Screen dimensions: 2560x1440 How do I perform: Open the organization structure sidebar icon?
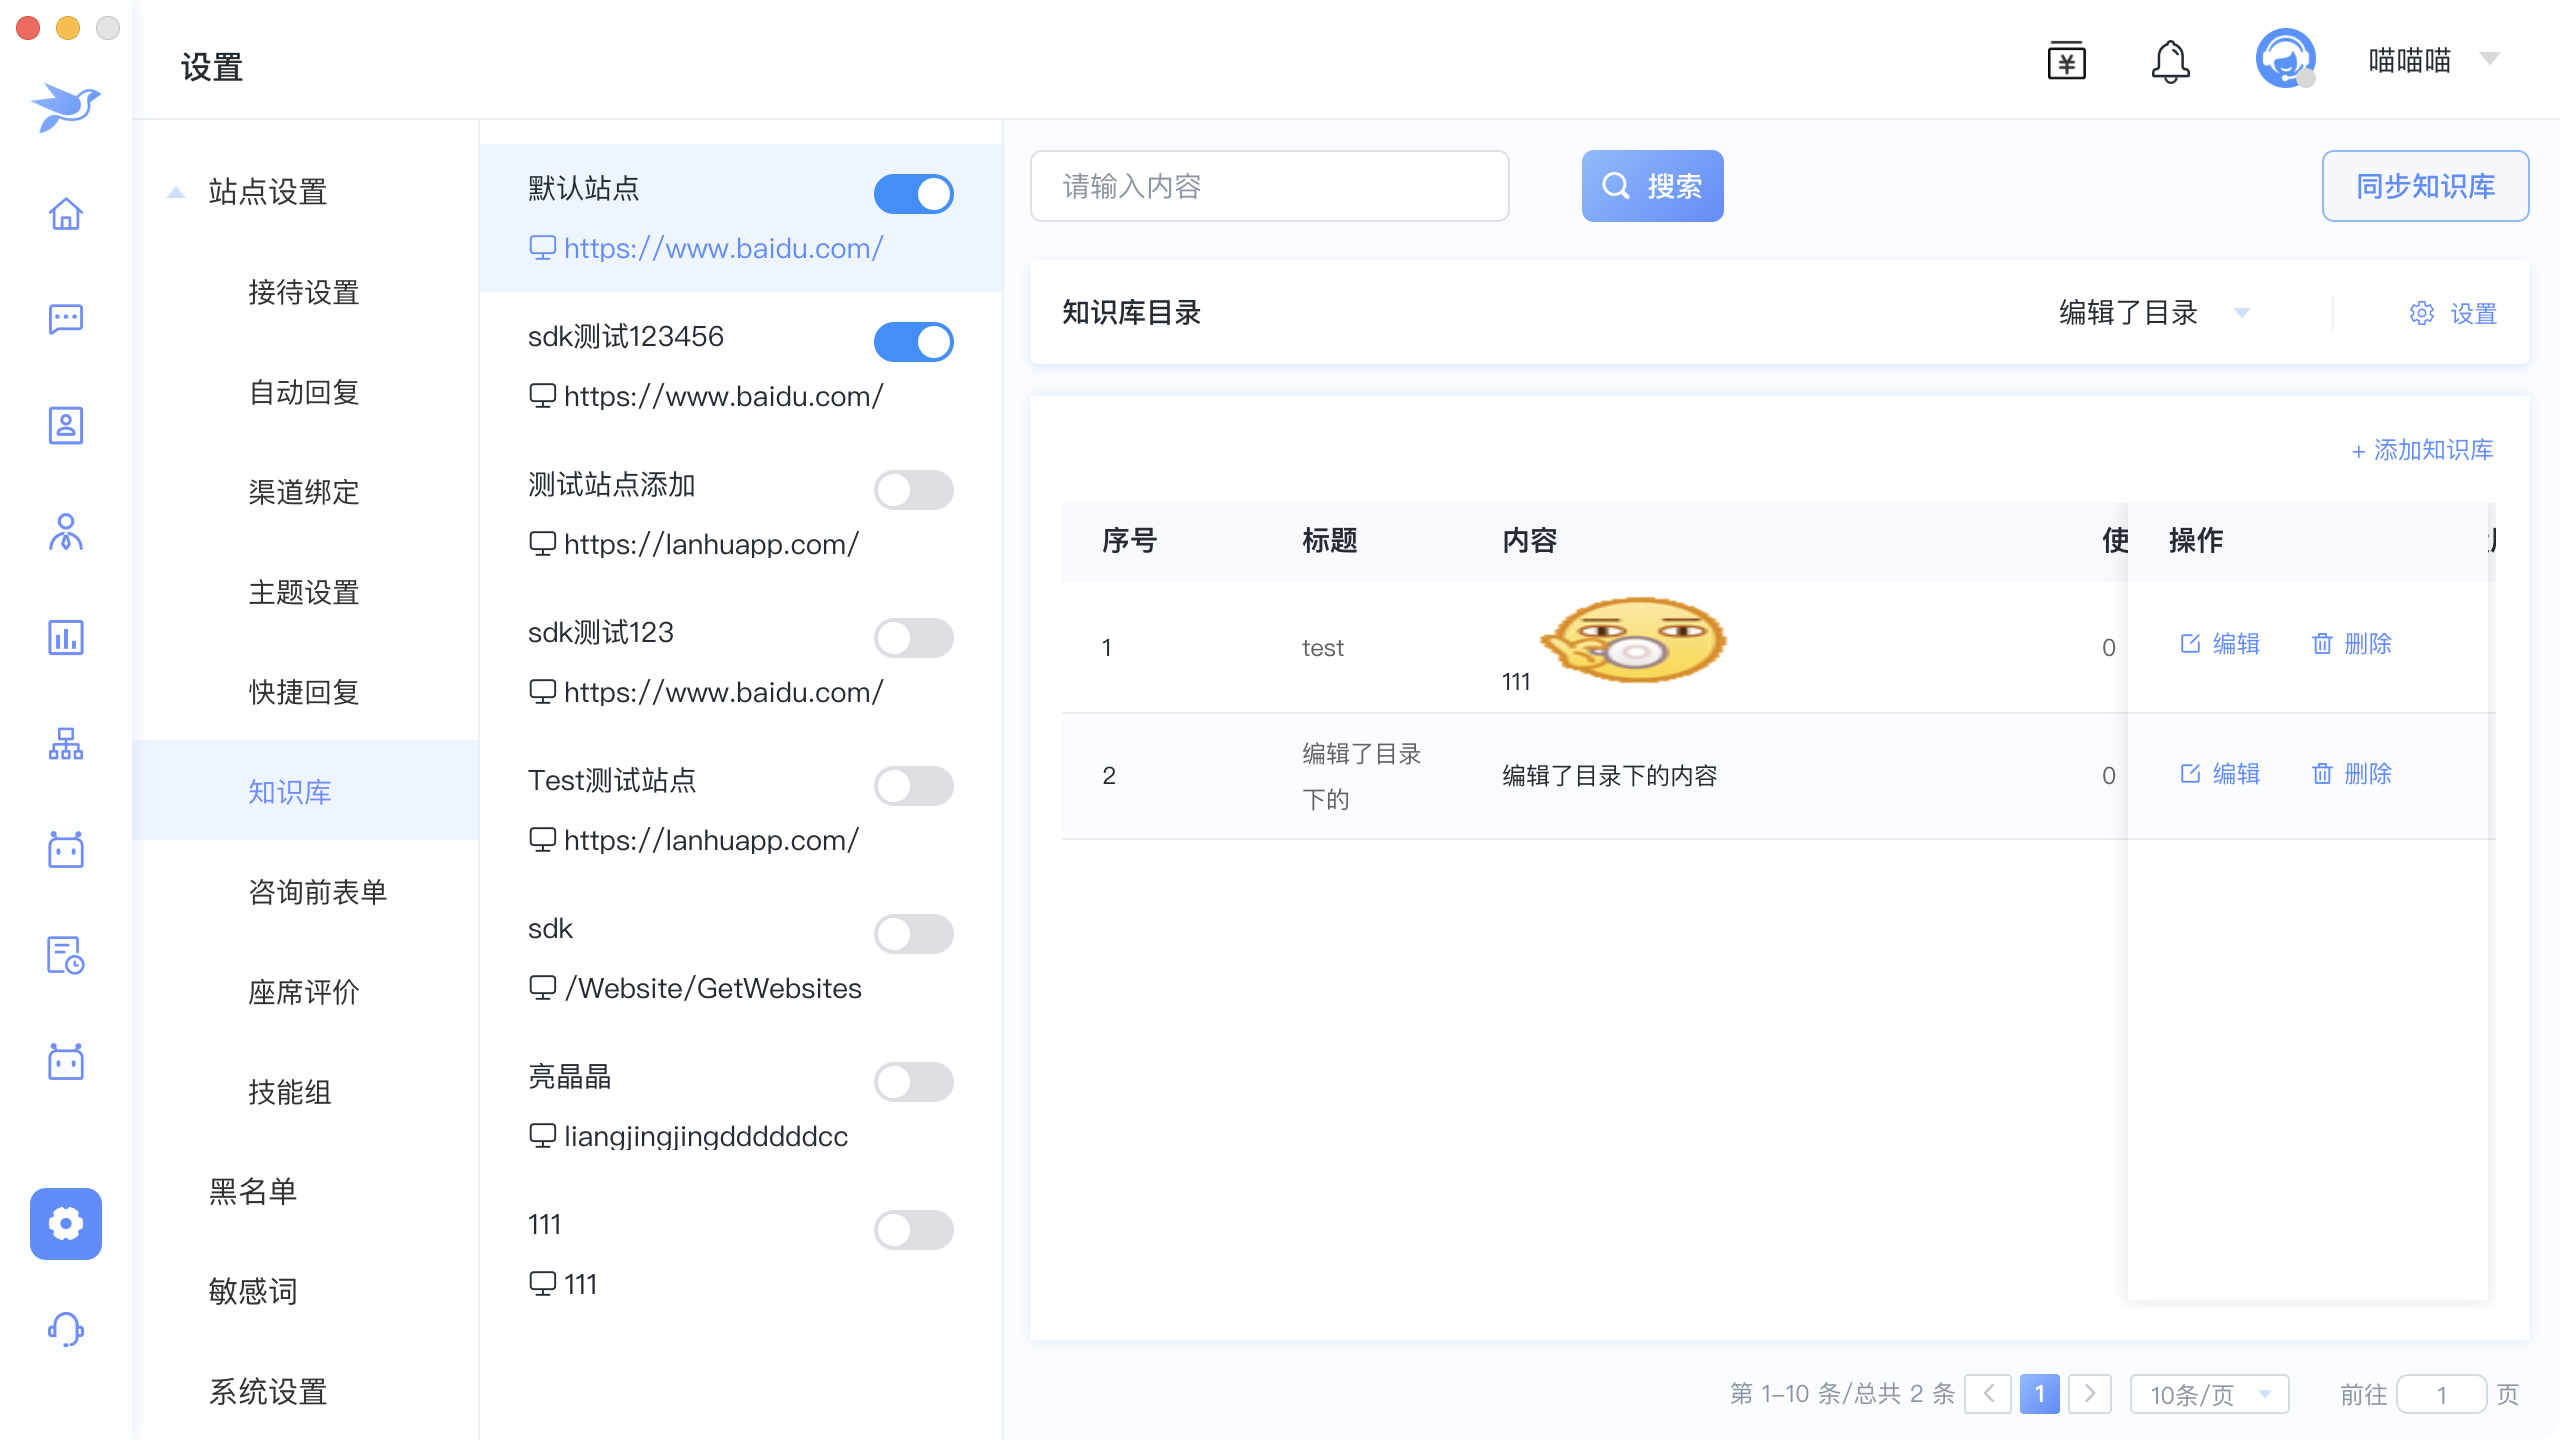coord(66,743)
